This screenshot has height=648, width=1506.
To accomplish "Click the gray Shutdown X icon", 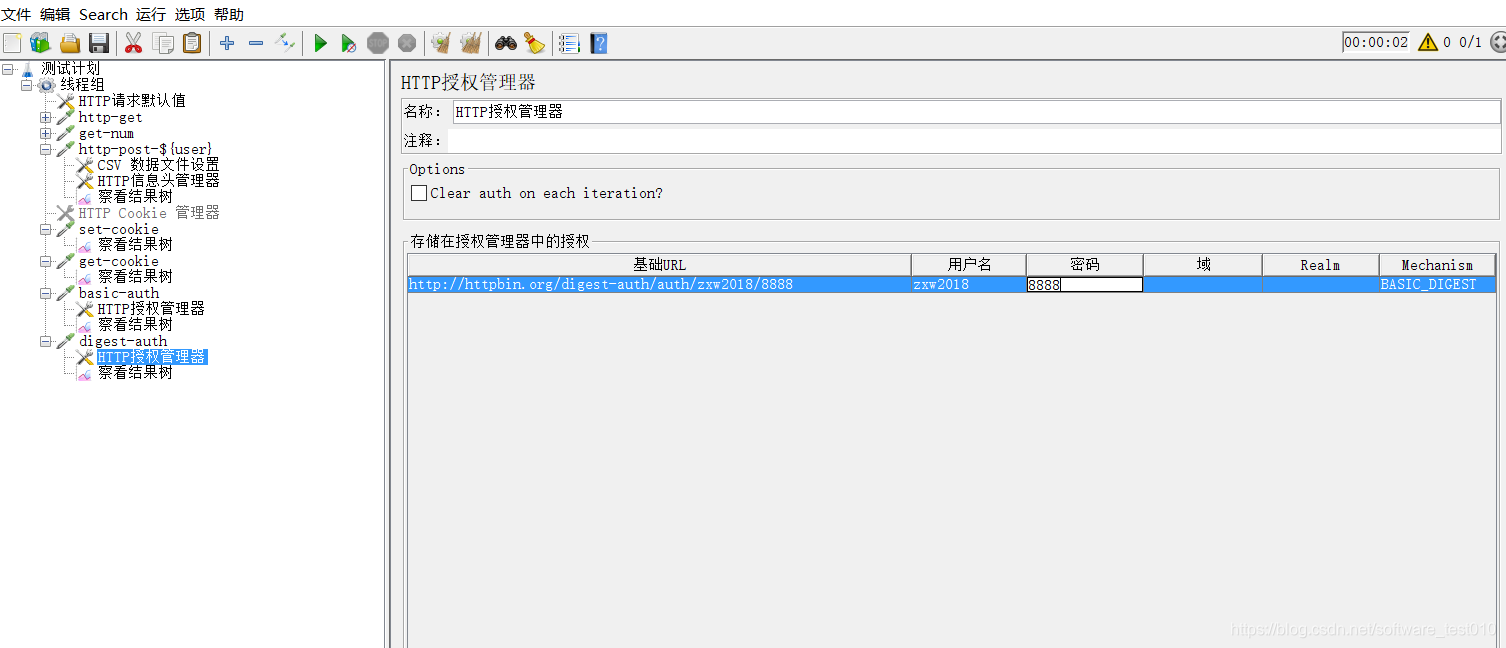I will [x=406, y=43].
